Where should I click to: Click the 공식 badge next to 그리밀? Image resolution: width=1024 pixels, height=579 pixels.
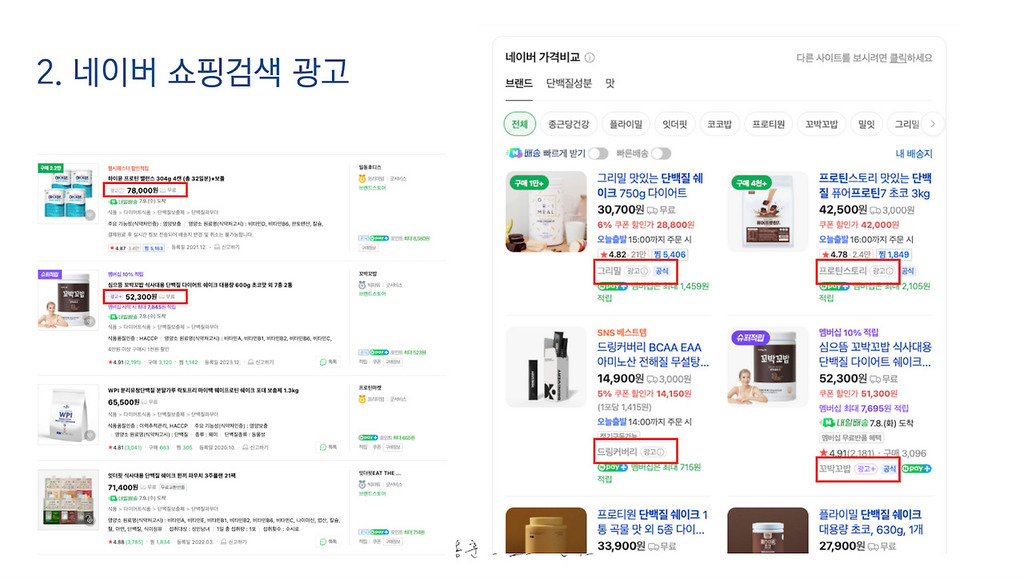point(662,271)
